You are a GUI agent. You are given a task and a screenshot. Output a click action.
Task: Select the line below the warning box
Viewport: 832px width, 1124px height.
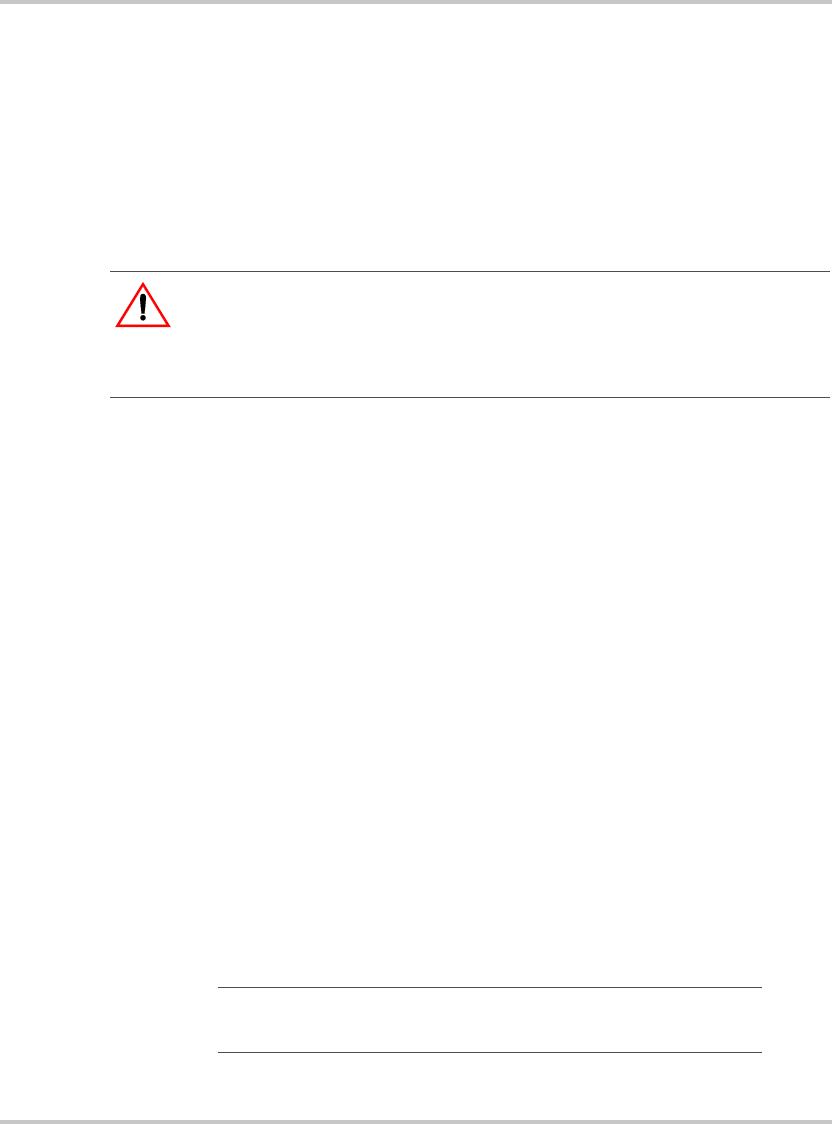(469, 397)
